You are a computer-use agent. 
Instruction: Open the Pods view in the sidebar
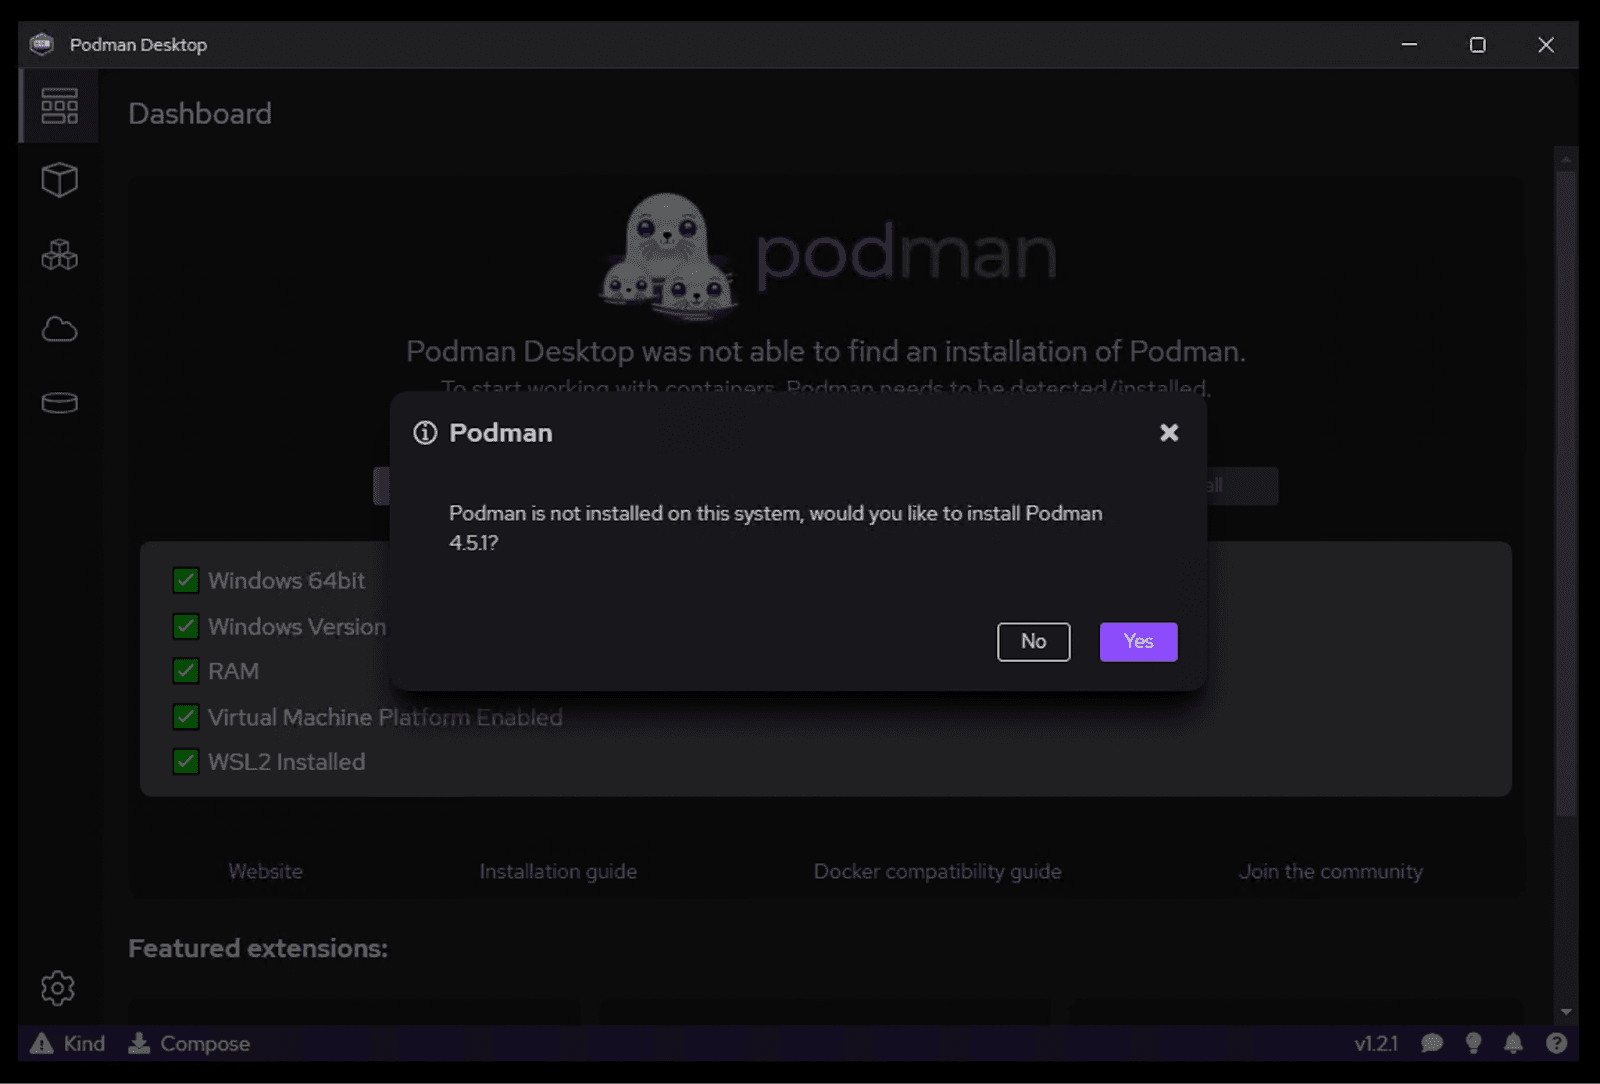[60, 255]
